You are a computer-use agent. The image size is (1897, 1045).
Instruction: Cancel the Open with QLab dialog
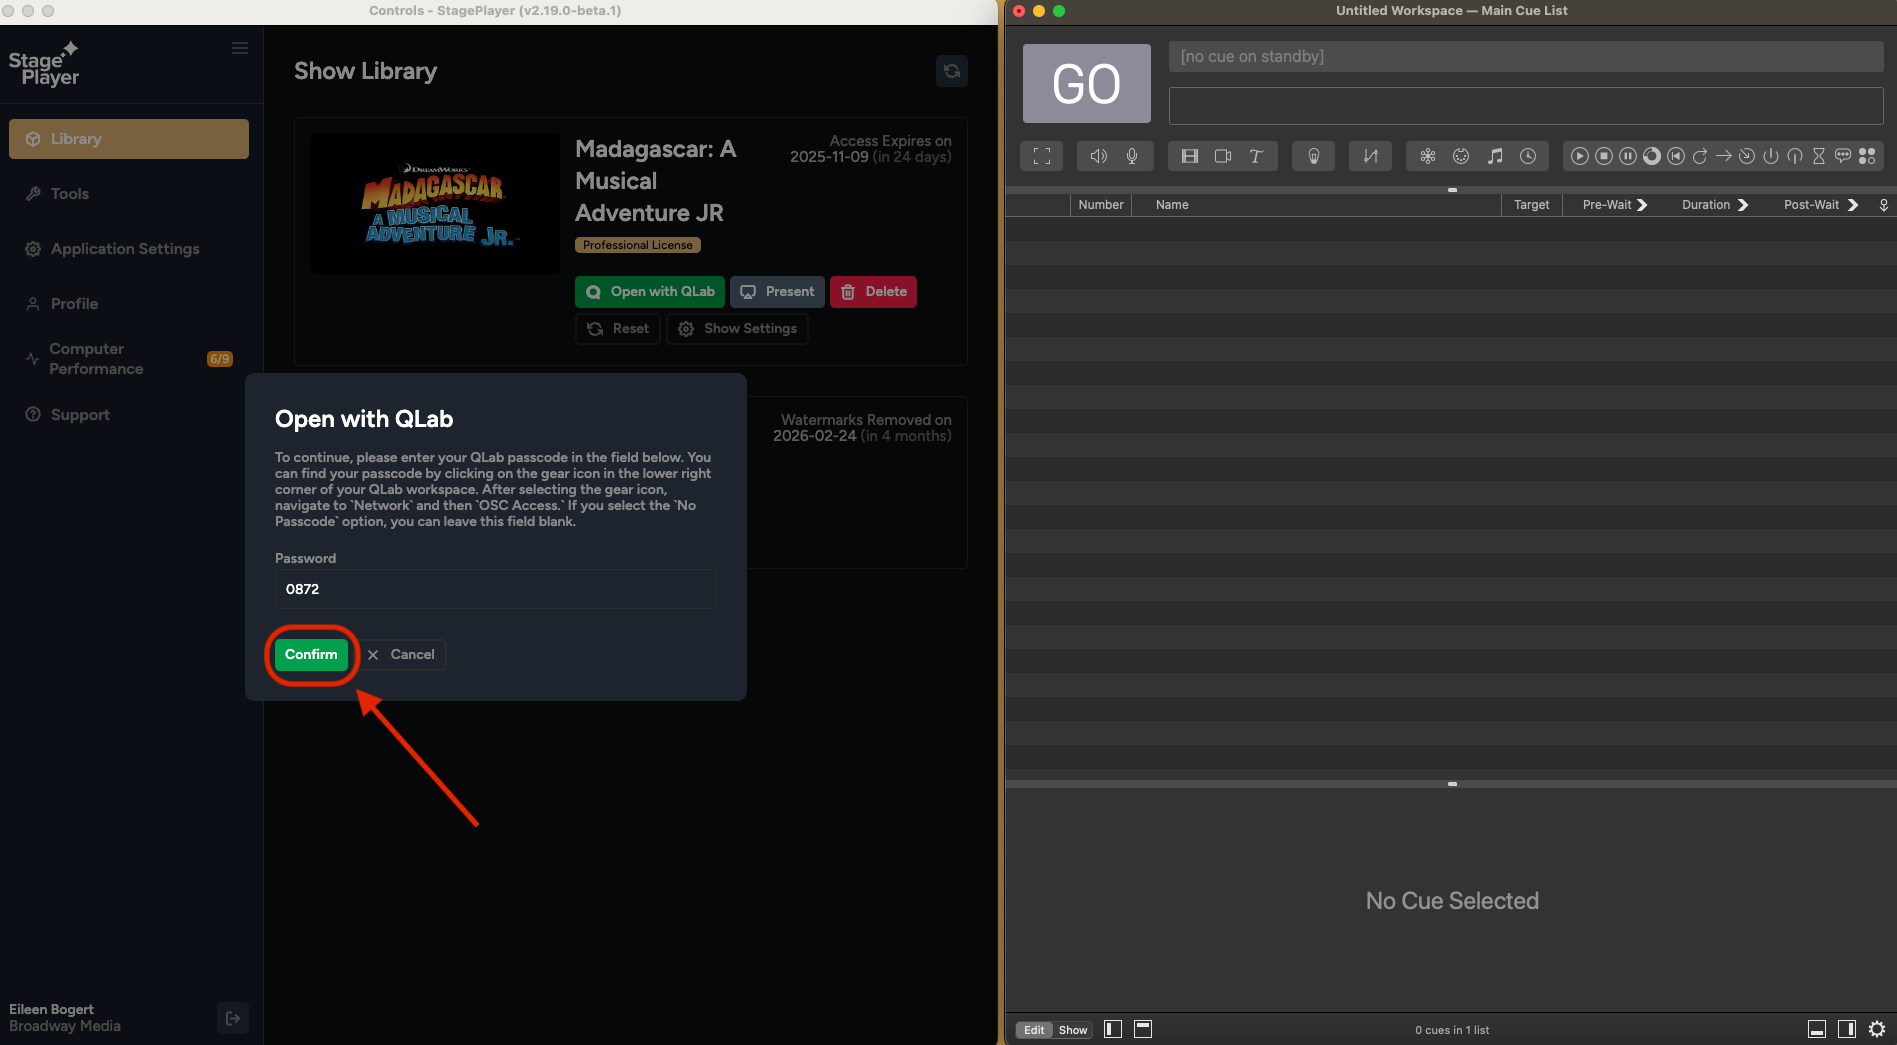(x=402, y=655)
